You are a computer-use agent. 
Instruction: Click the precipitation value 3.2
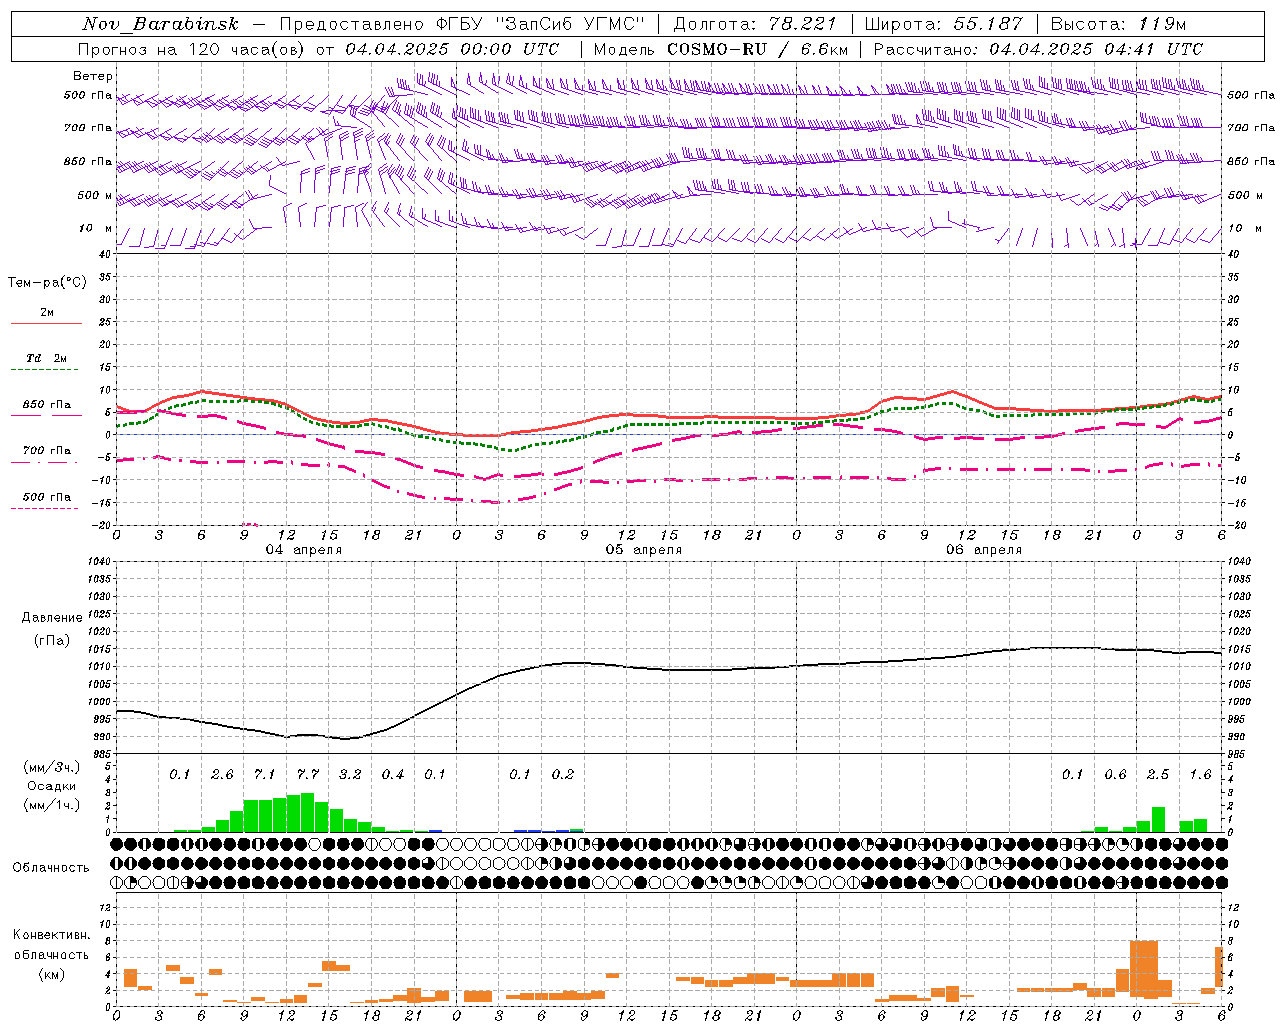tap(350, 774)
